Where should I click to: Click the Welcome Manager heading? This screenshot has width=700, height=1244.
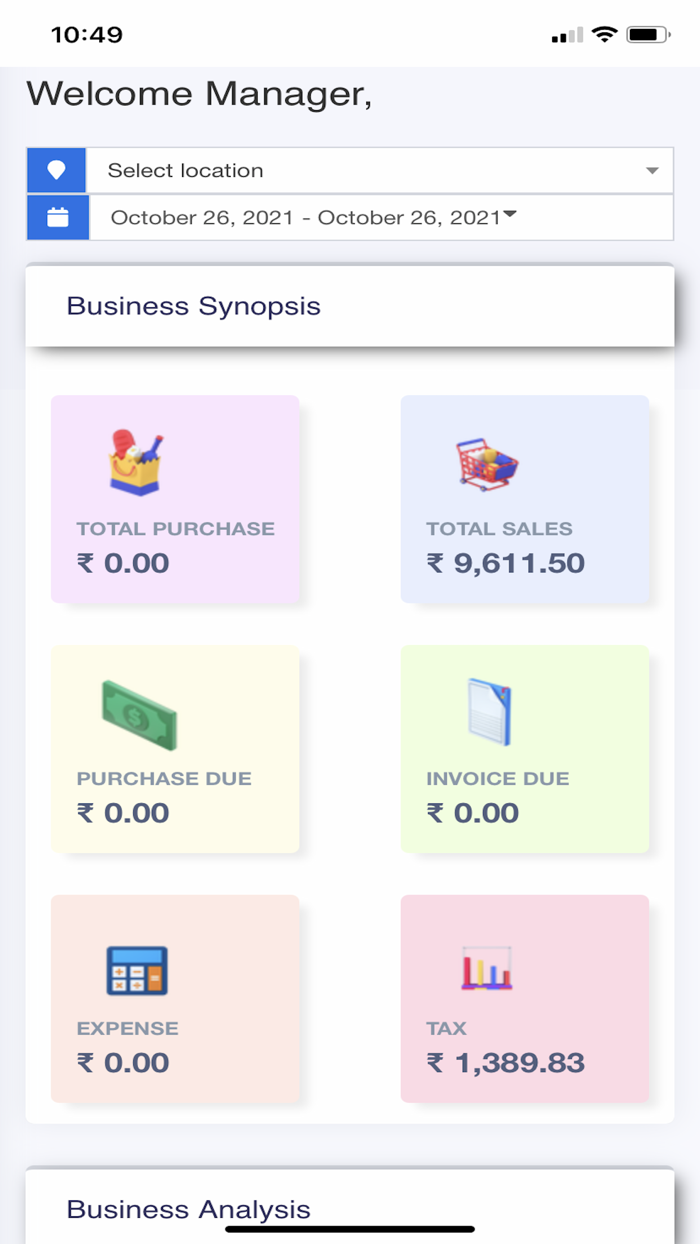click(x=198, y=94)
